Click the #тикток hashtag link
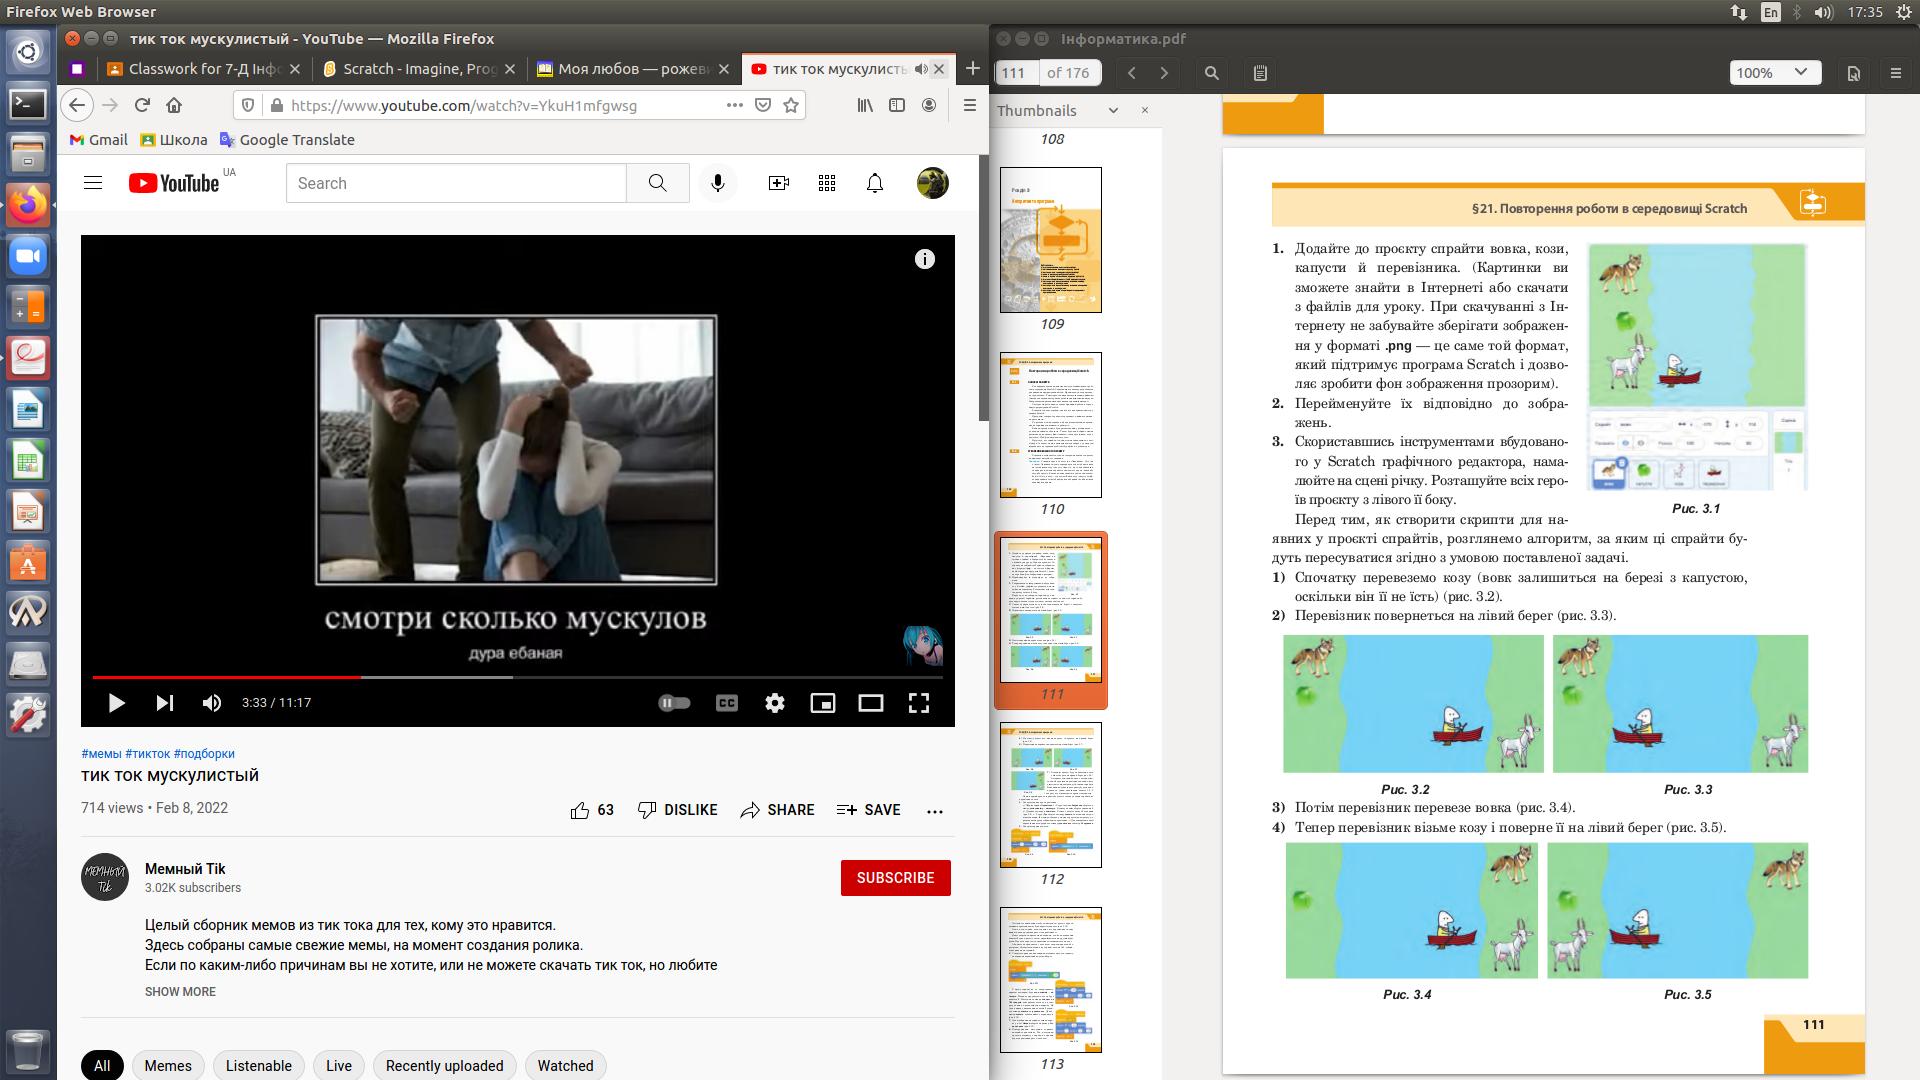The image size is (1920, 1080). click(x=147, y=754)
